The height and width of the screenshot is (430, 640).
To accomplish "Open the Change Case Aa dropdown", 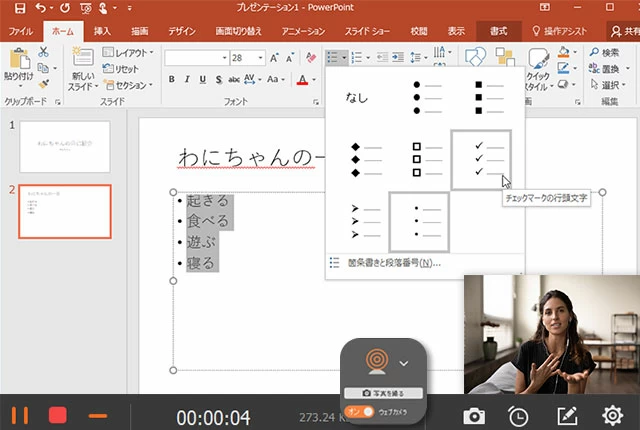I will (276, 79).
